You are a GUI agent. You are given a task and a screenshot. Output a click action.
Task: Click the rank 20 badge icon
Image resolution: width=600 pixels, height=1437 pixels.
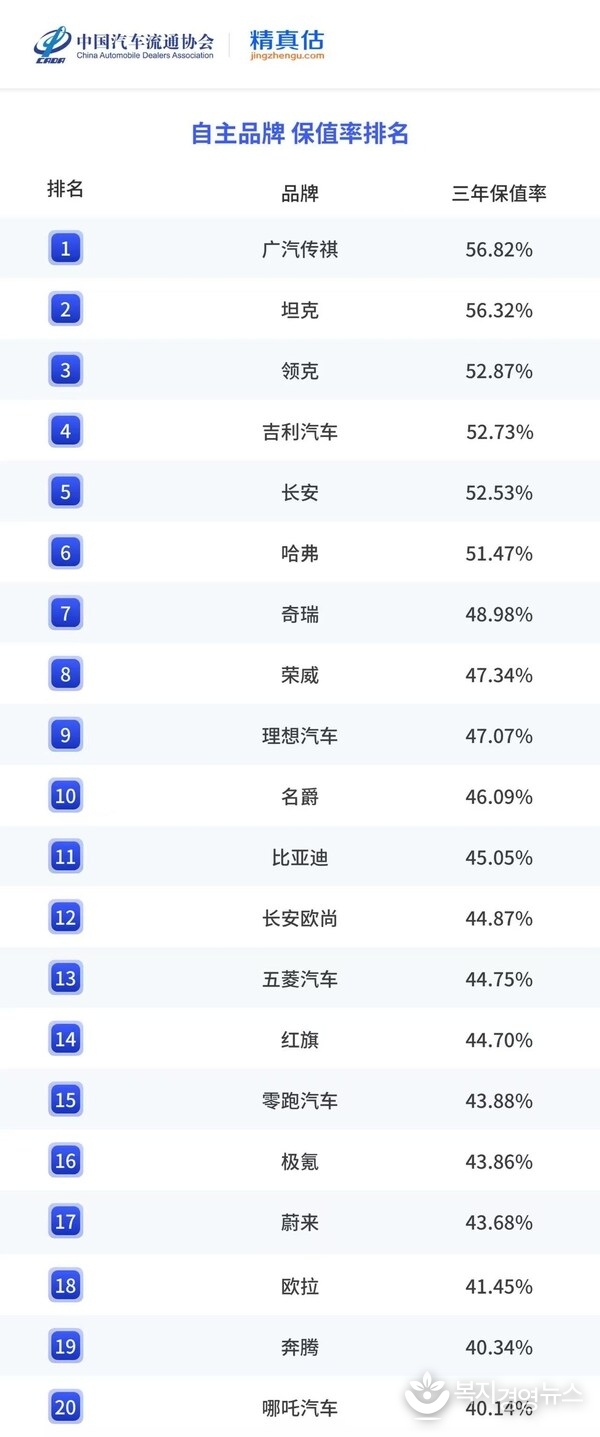[x=65, y=1407]
